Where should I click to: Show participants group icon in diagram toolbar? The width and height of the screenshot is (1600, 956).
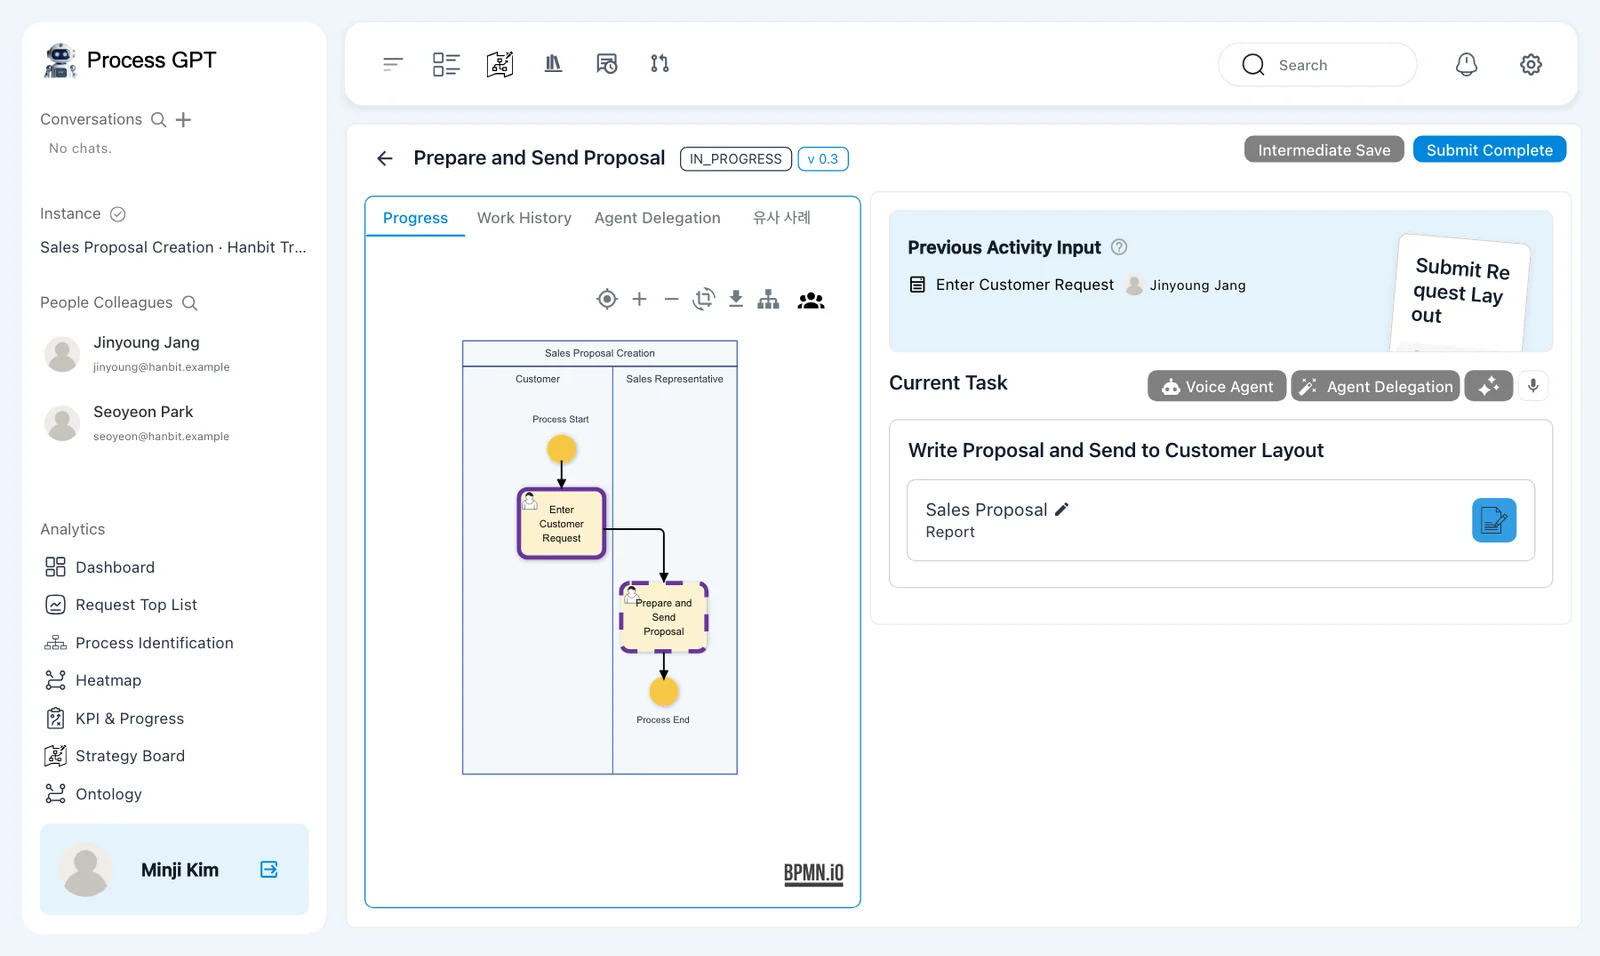[811, 300]
